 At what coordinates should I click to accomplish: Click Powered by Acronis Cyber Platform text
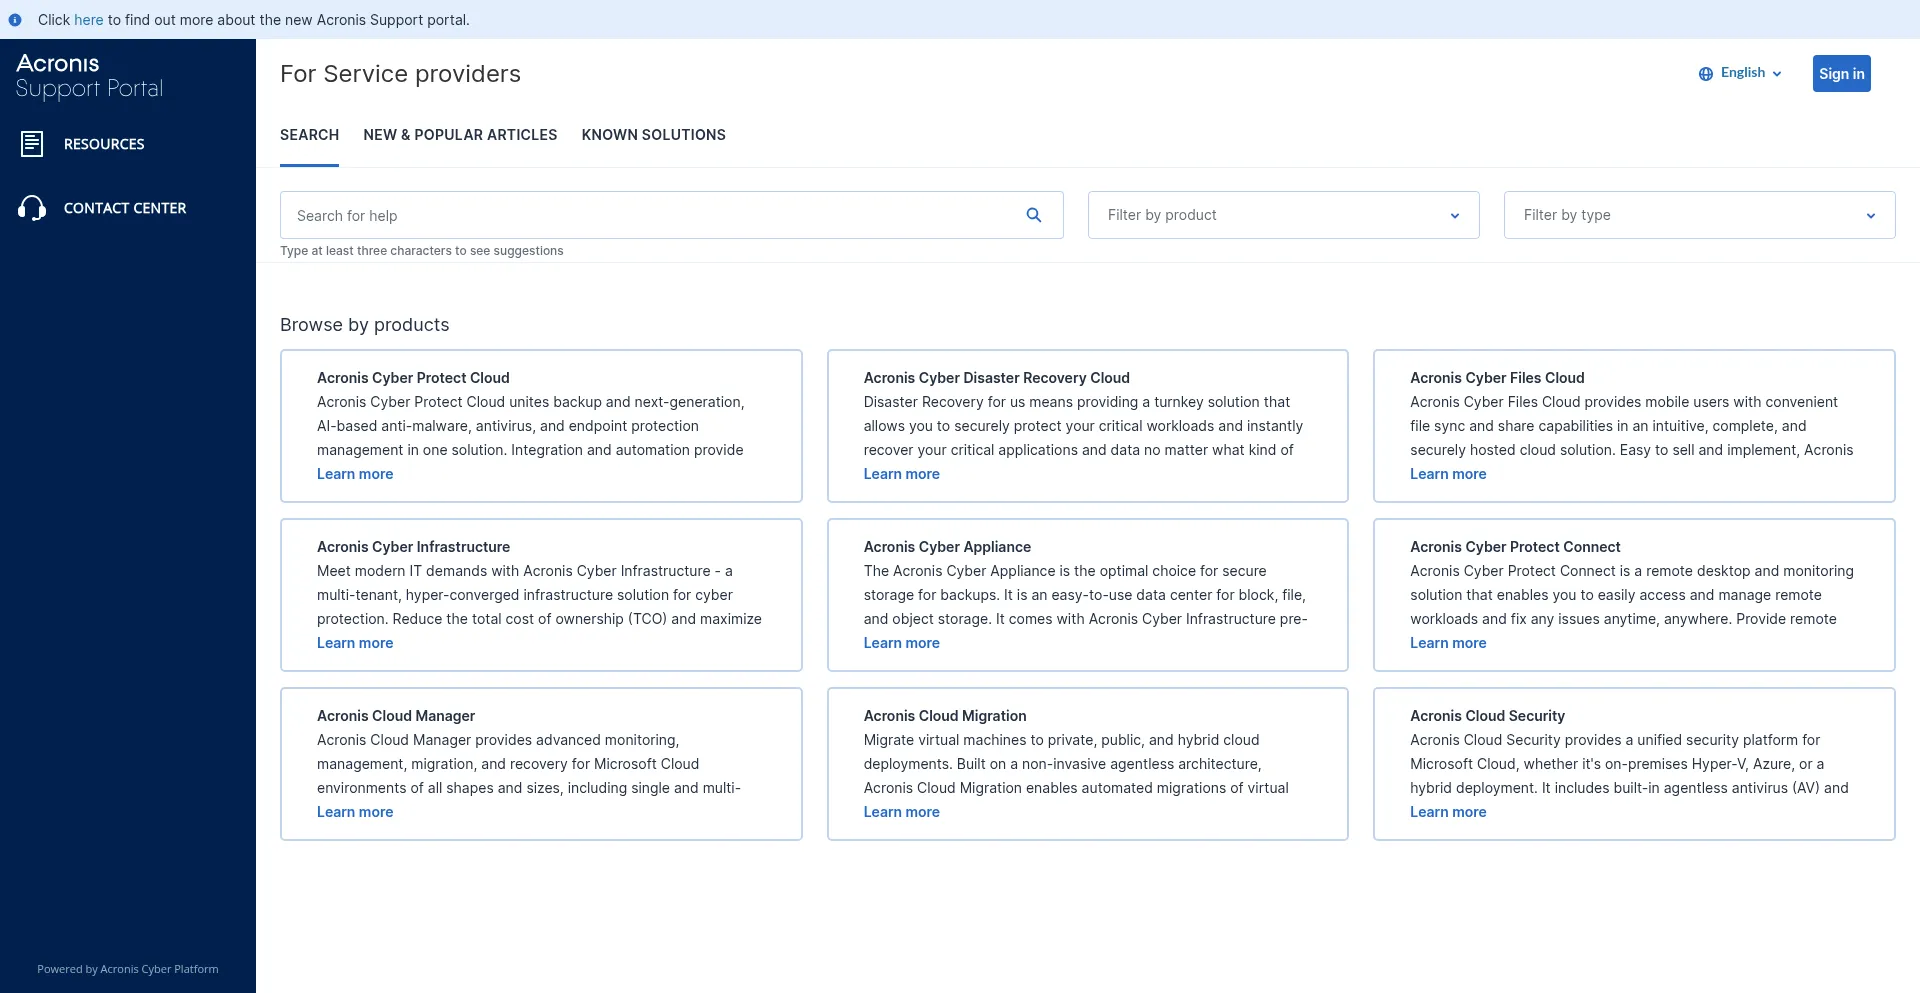tap(128, 969)
